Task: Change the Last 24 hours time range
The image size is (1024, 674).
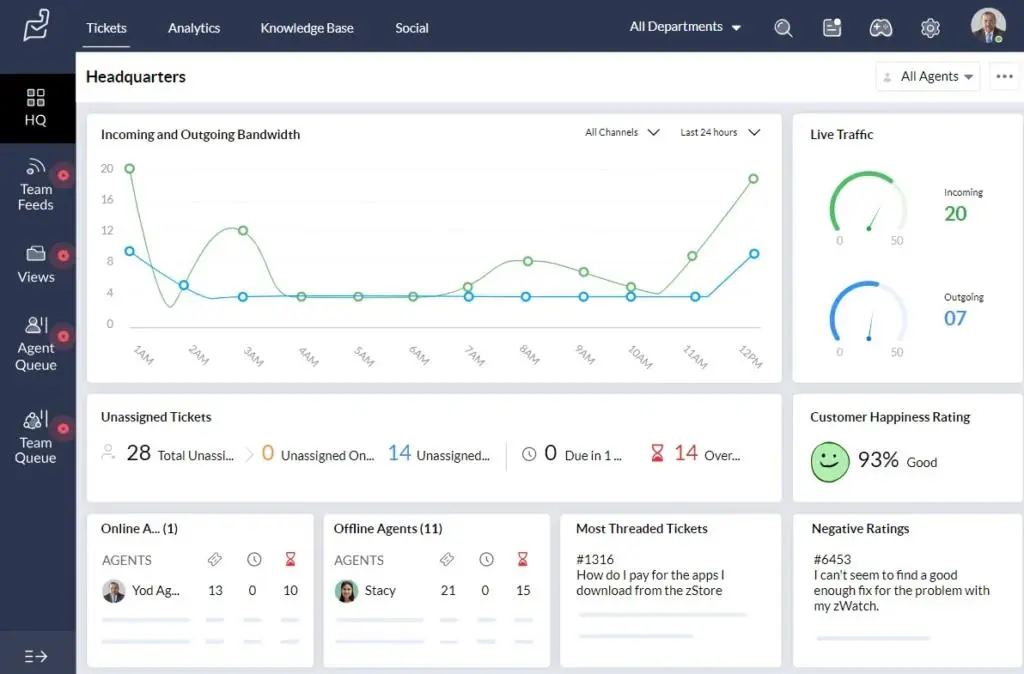Action: tap(718, 131)
